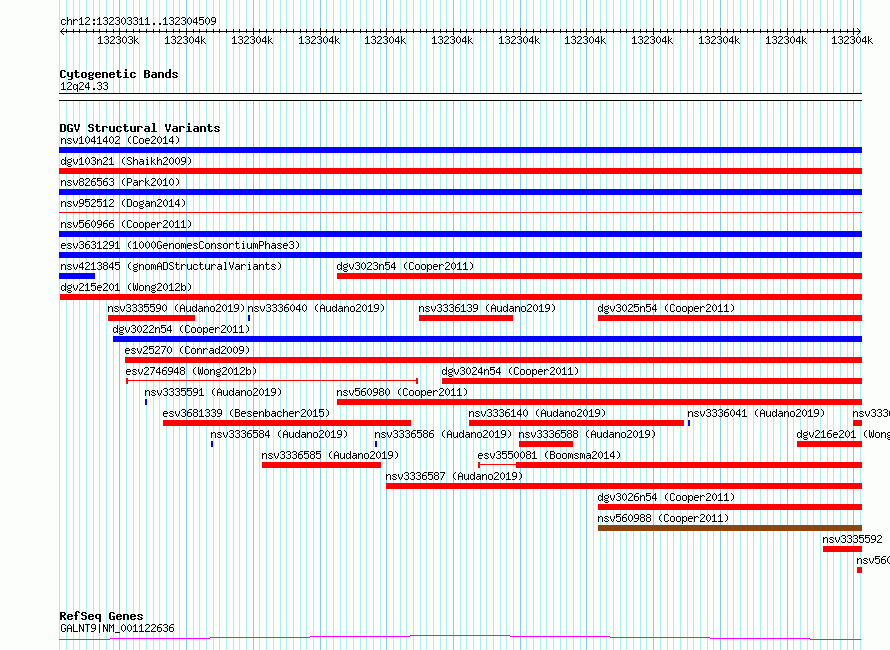Viewport: 890px width, 650px height.
Task: Open variant nsv560966 (Cooper2011)
Action: point(126,224)
